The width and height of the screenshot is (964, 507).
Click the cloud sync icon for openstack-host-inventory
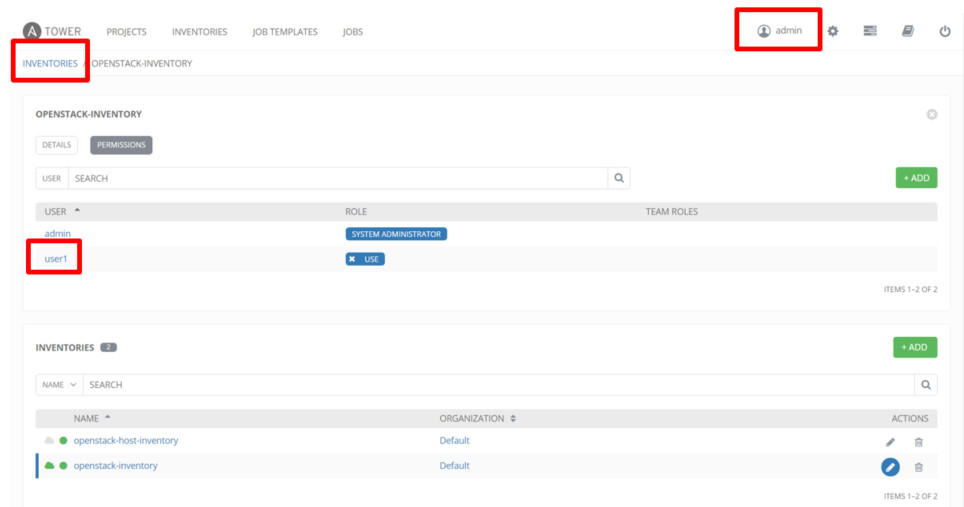[49, 441]
